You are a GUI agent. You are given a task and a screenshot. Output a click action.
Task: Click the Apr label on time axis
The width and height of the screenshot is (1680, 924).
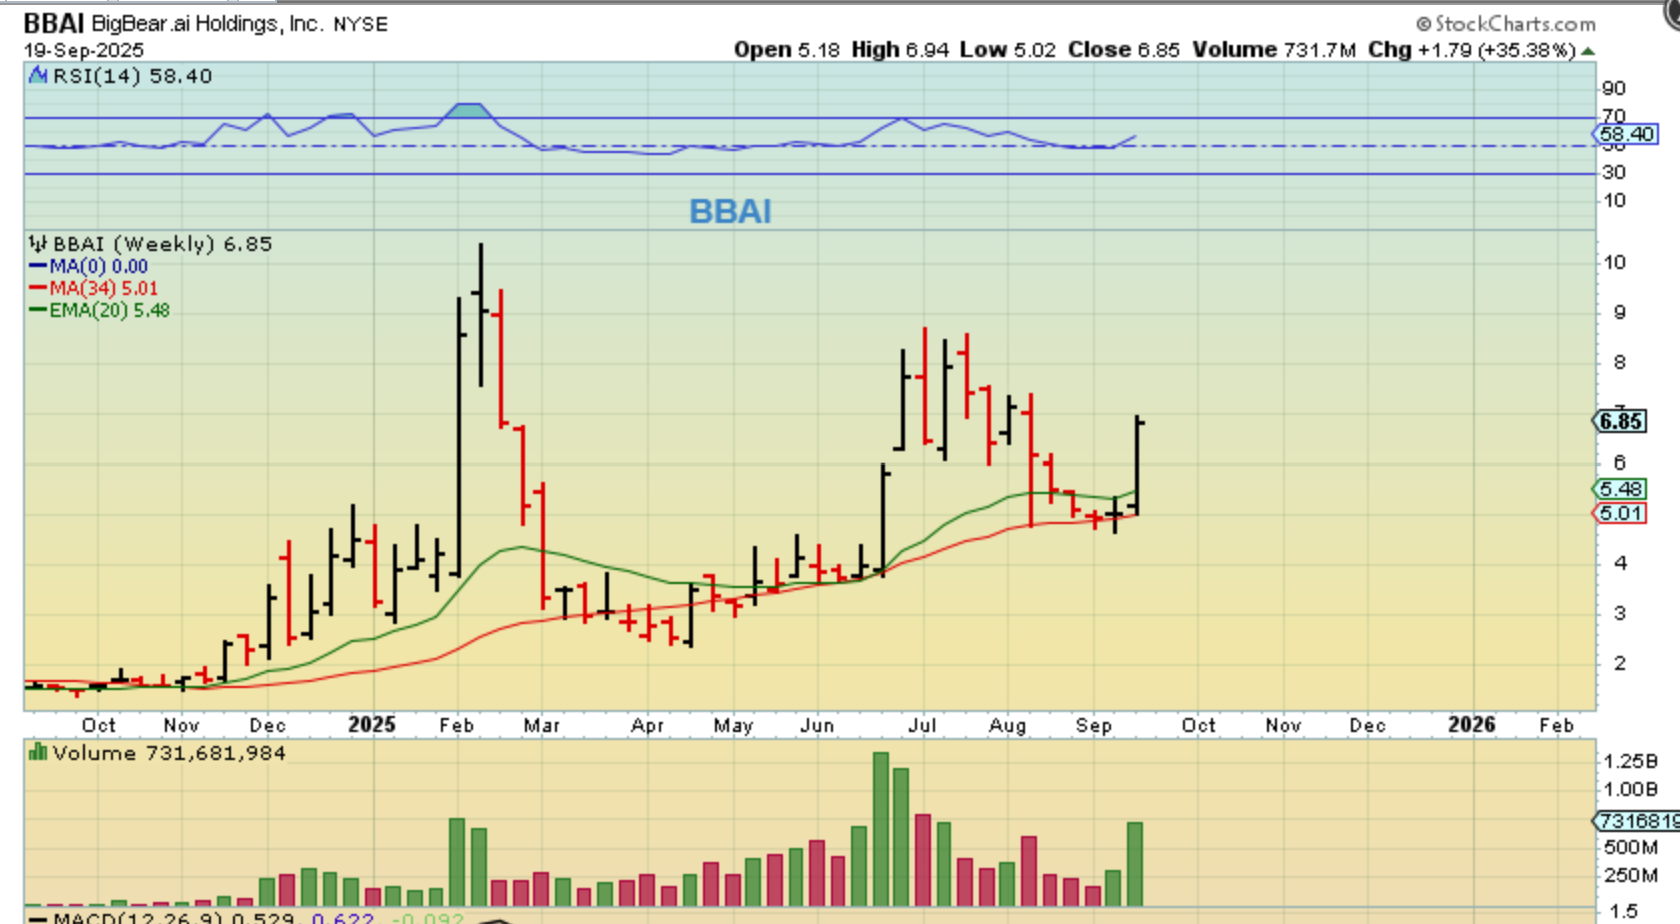648,725
